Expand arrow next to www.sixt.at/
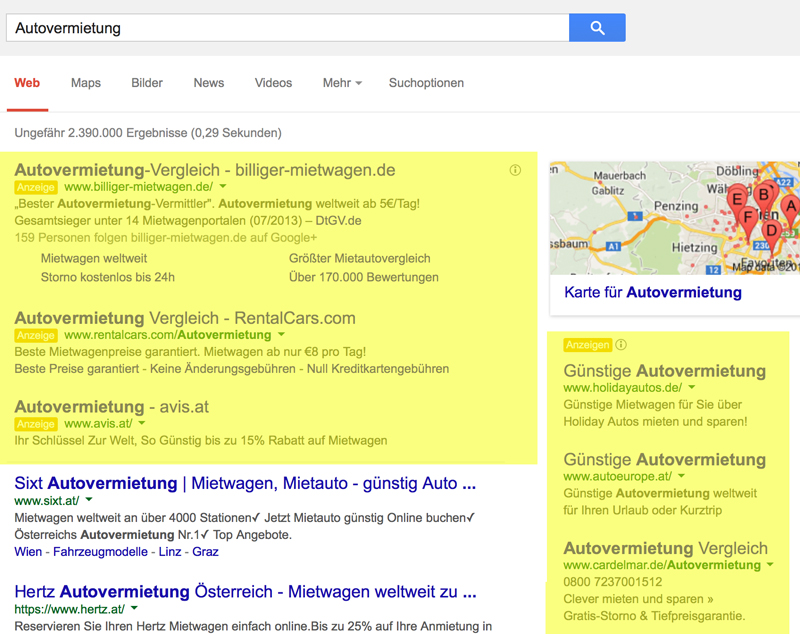This screenshot has width=800, height=634. click(x=89, y=500)
